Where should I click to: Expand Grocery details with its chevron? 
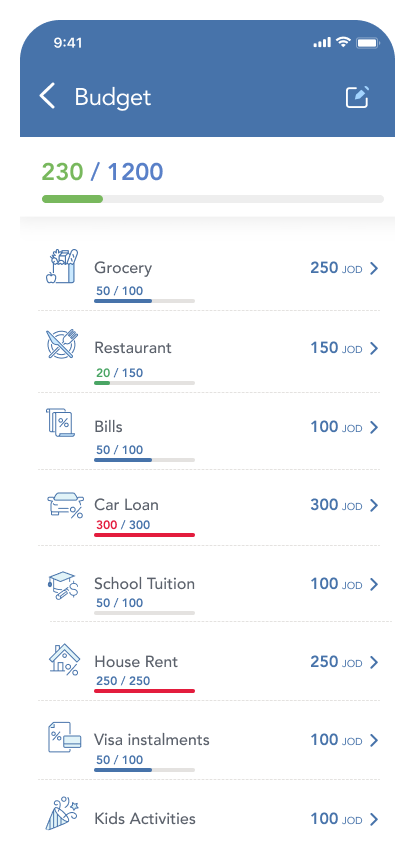coord(374,268)
